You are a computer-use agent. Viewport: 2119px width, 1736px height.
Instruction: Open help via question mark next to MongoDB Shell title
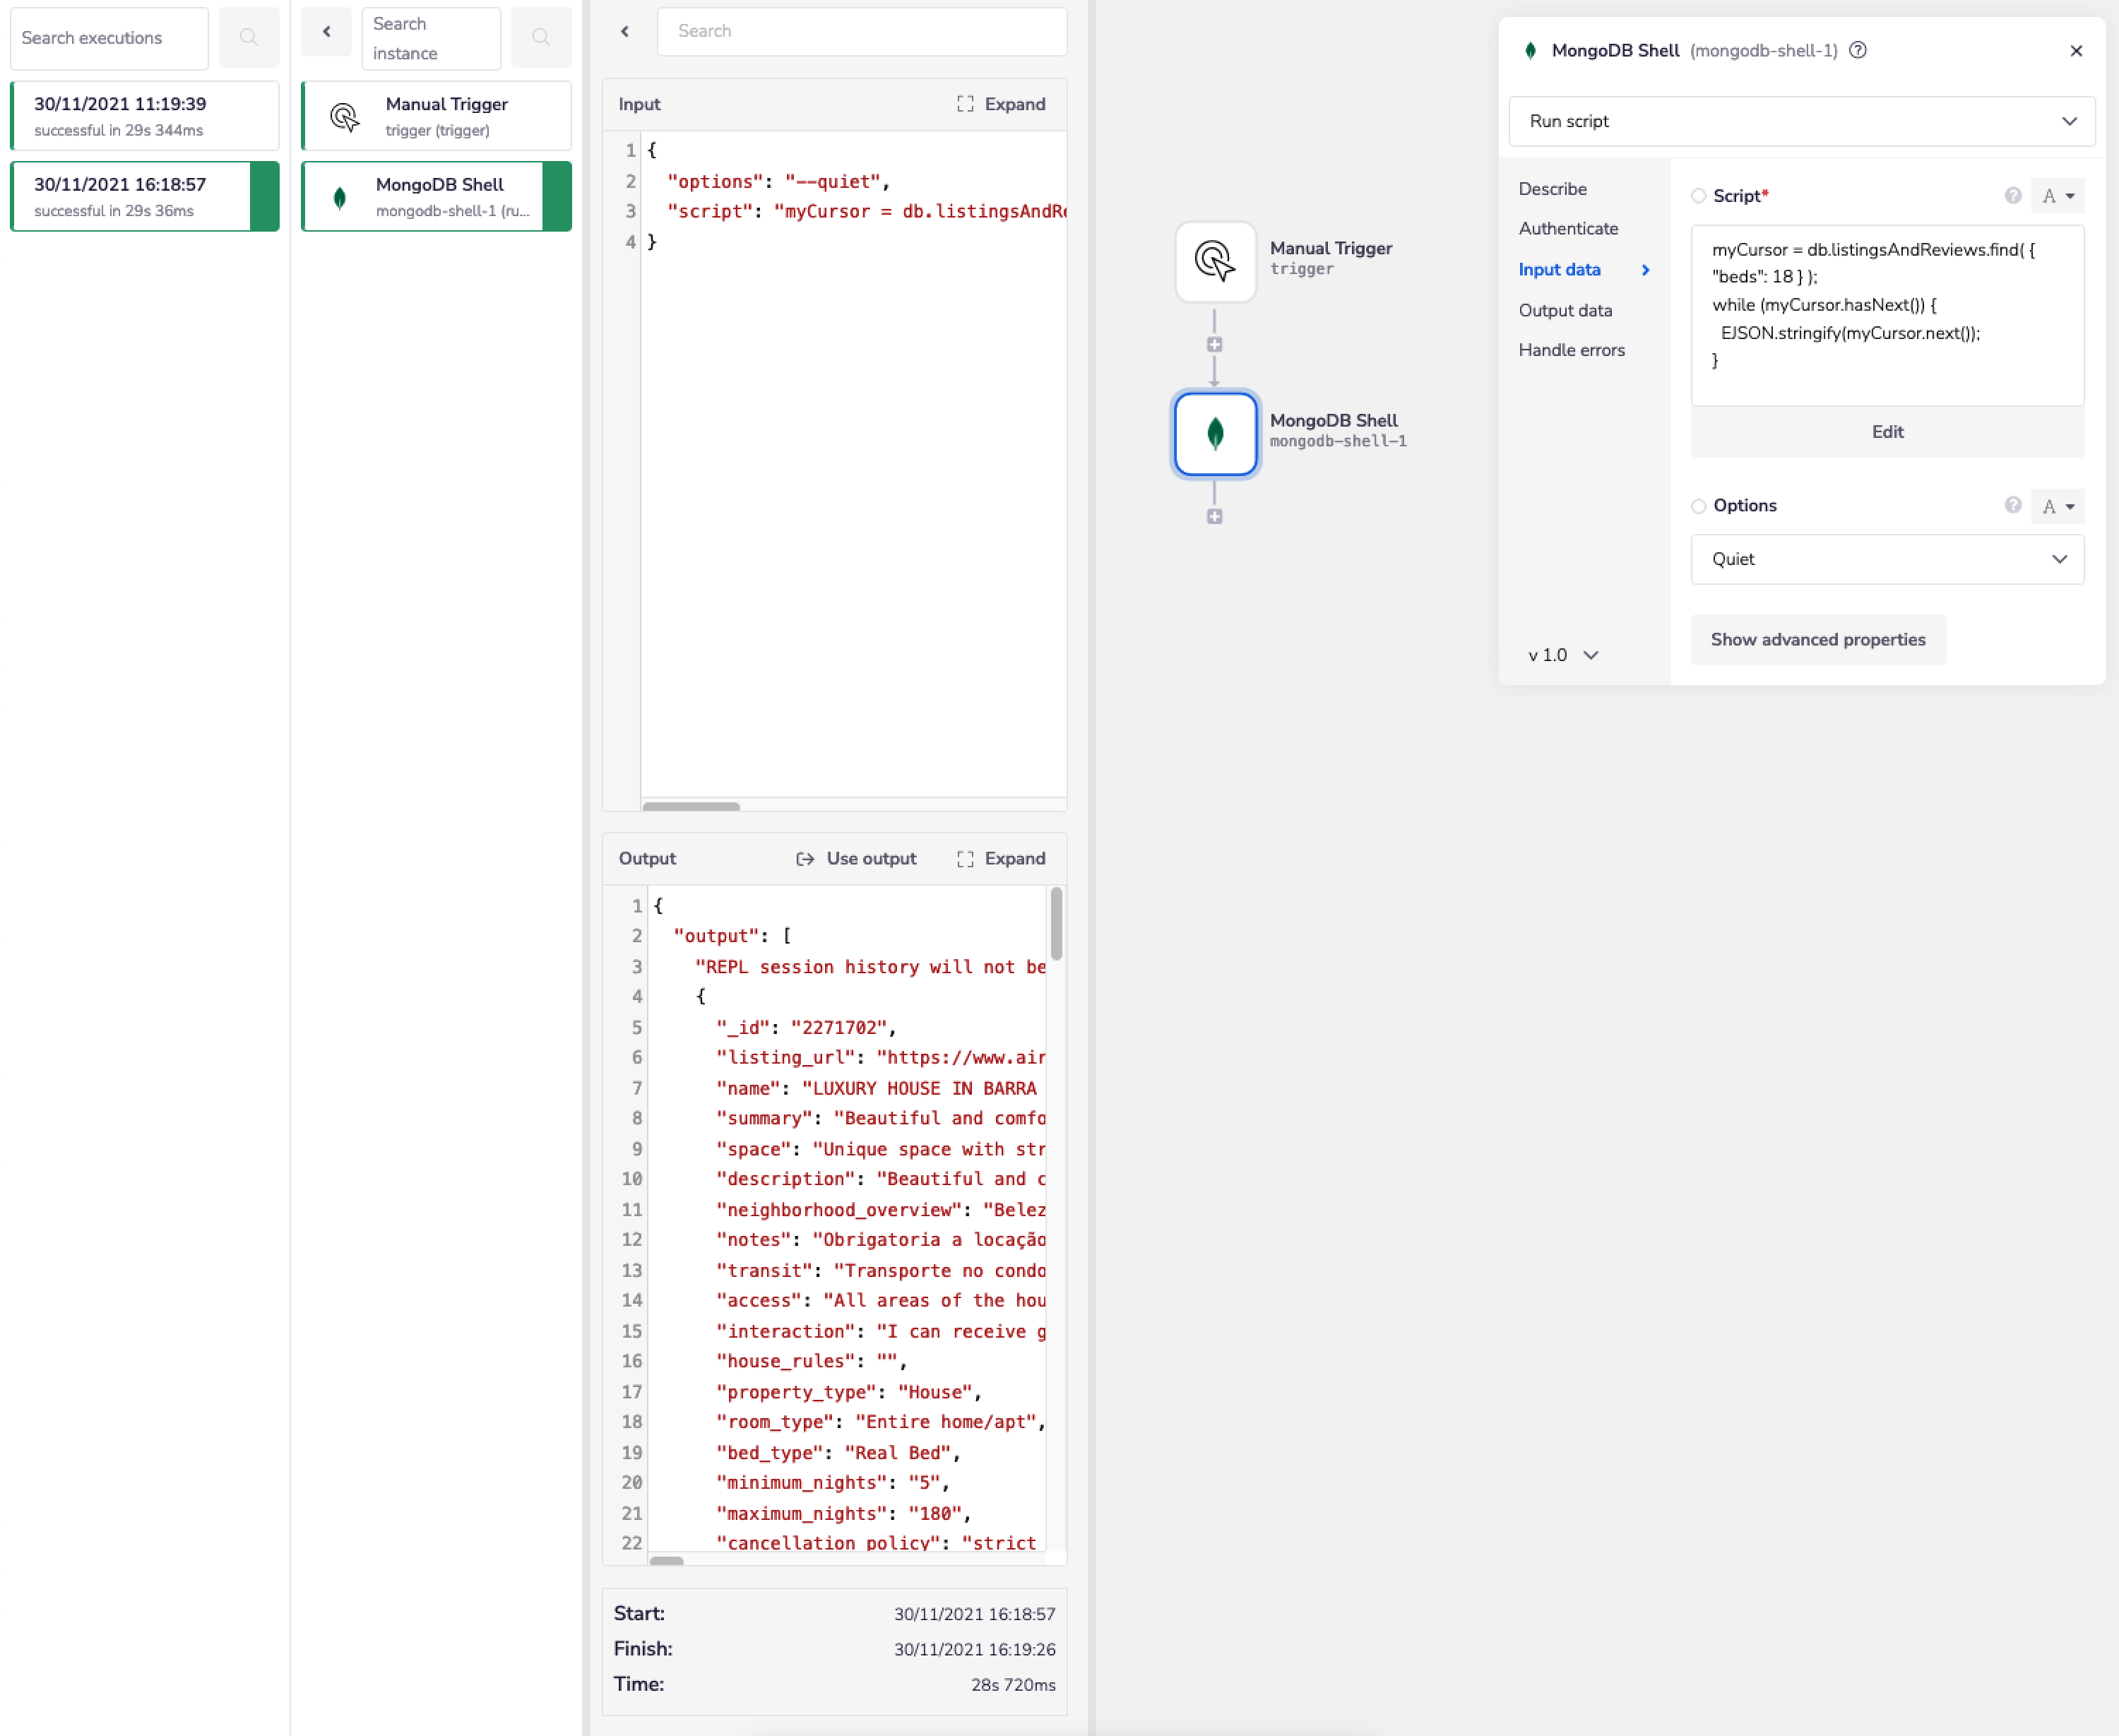click(x=1858, y=50)
